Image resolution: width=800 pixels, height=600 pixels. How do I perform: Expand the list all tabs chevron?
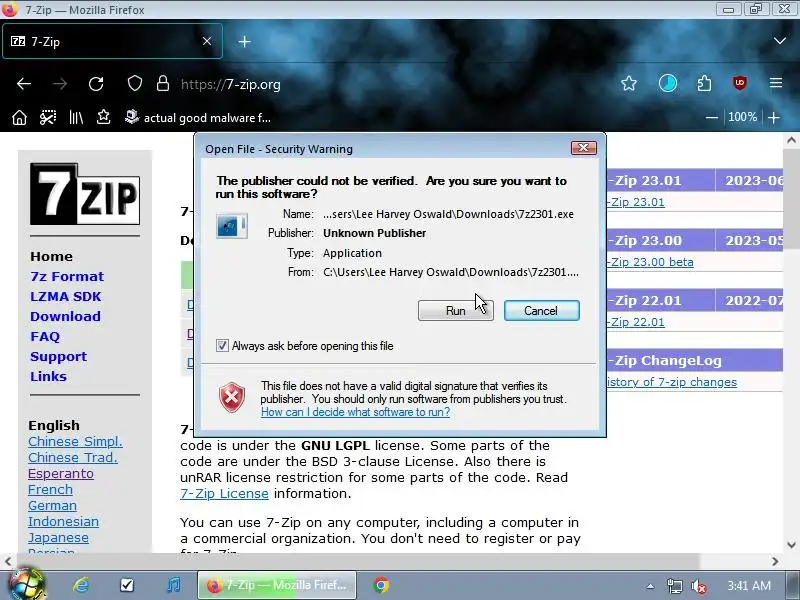pyautogui.click(x=780, y=41)
